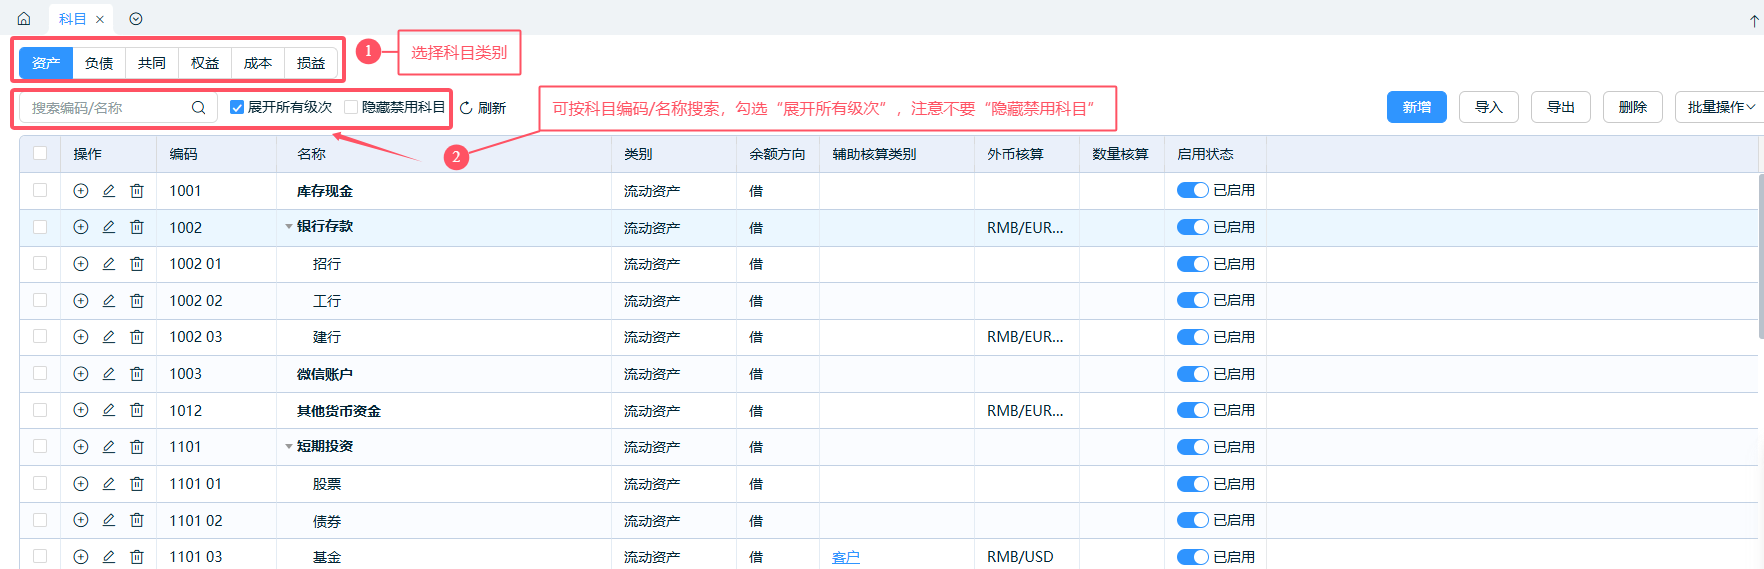Image resolution: width=1764 pixels, height=569 pixels.
Task: Collapse the 短期投资 tree row
Action: 289,447
